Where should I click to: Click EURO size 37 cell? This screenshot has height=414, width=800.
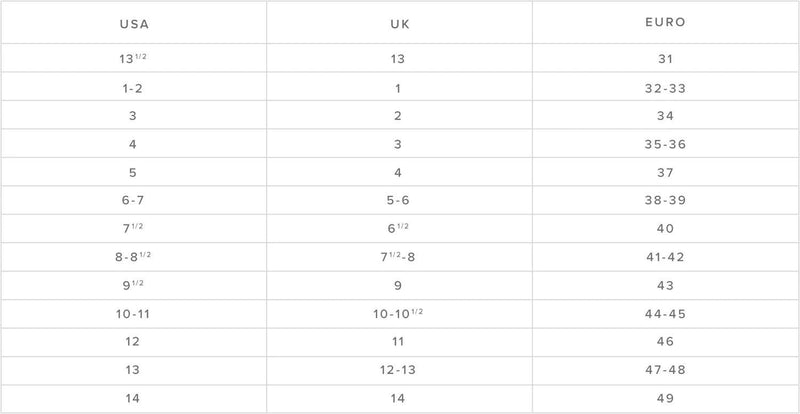[x=665, y=172]
